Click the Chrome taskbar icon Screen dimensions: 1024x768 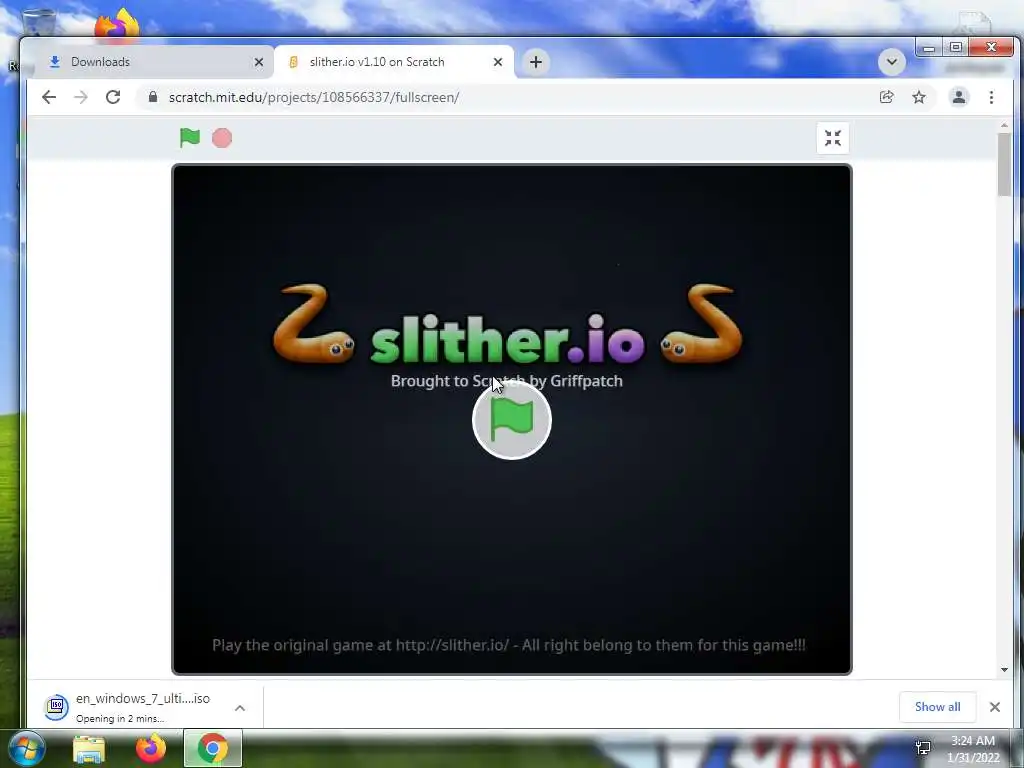point(213,749)
